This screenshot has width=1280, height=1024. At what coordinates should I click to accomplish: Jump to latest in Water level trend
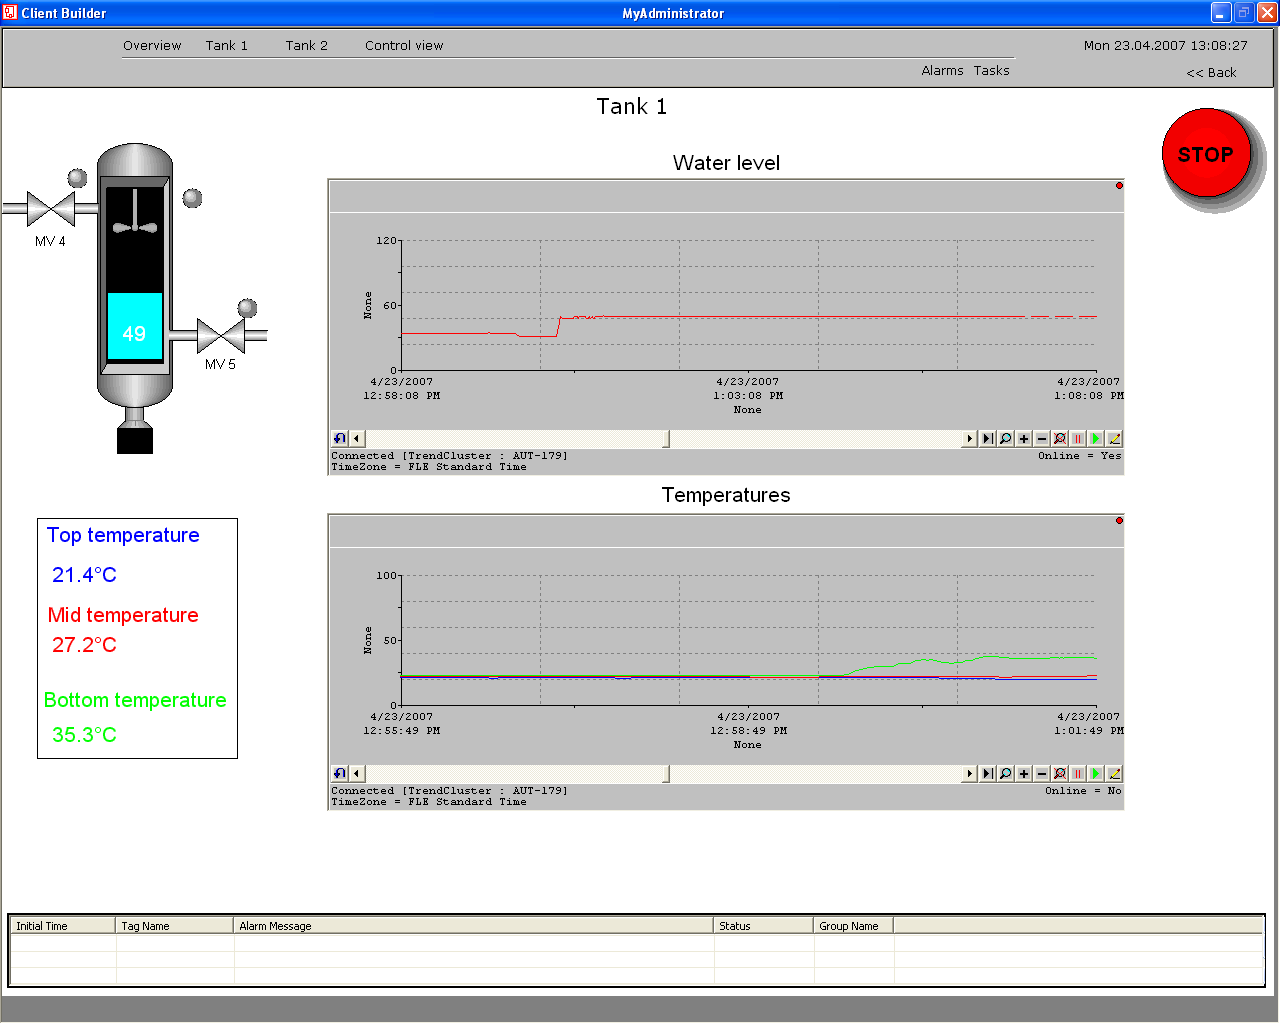pyautogui.click(x=987, y=439)
